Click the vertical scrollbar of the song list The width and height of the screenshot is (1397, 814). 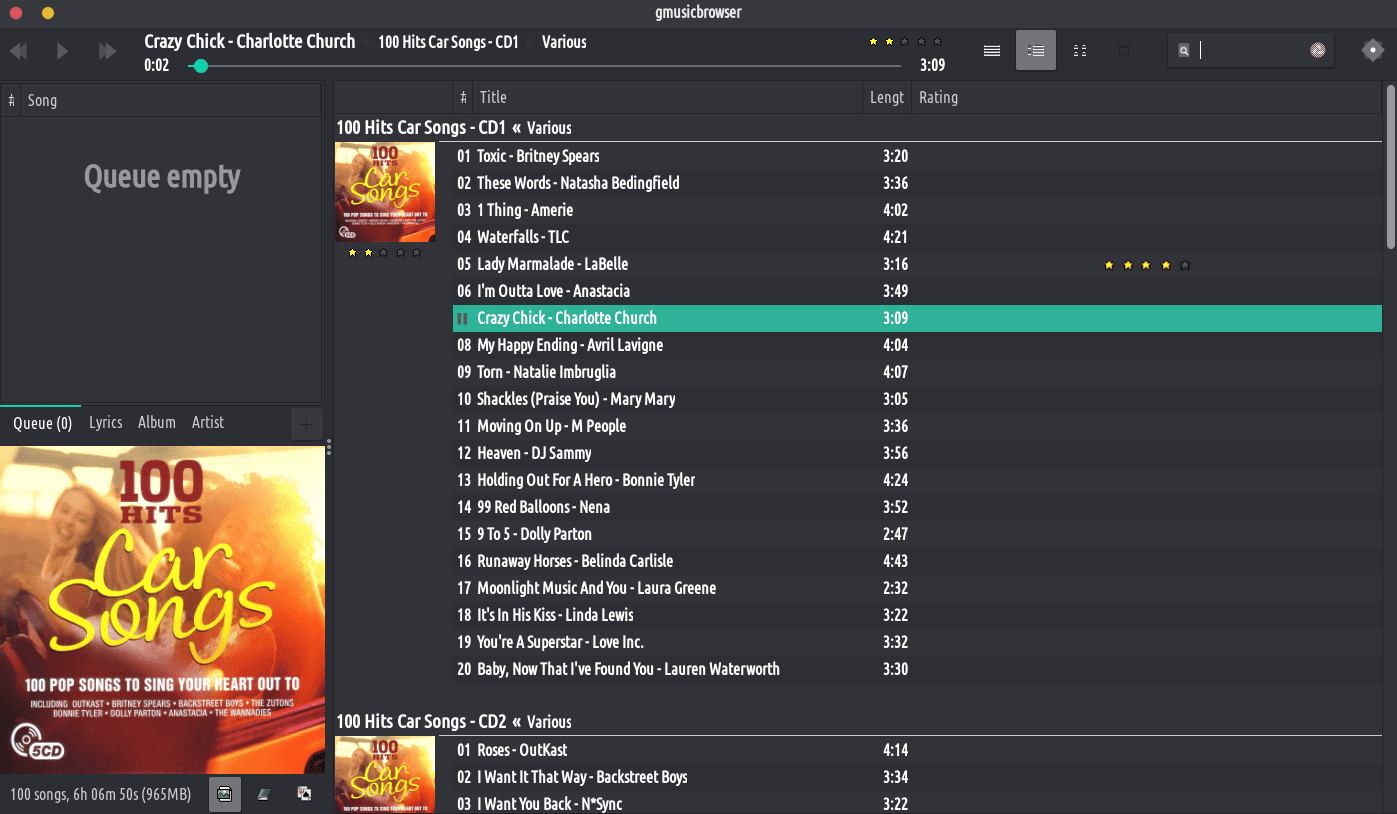(1390, 168)
